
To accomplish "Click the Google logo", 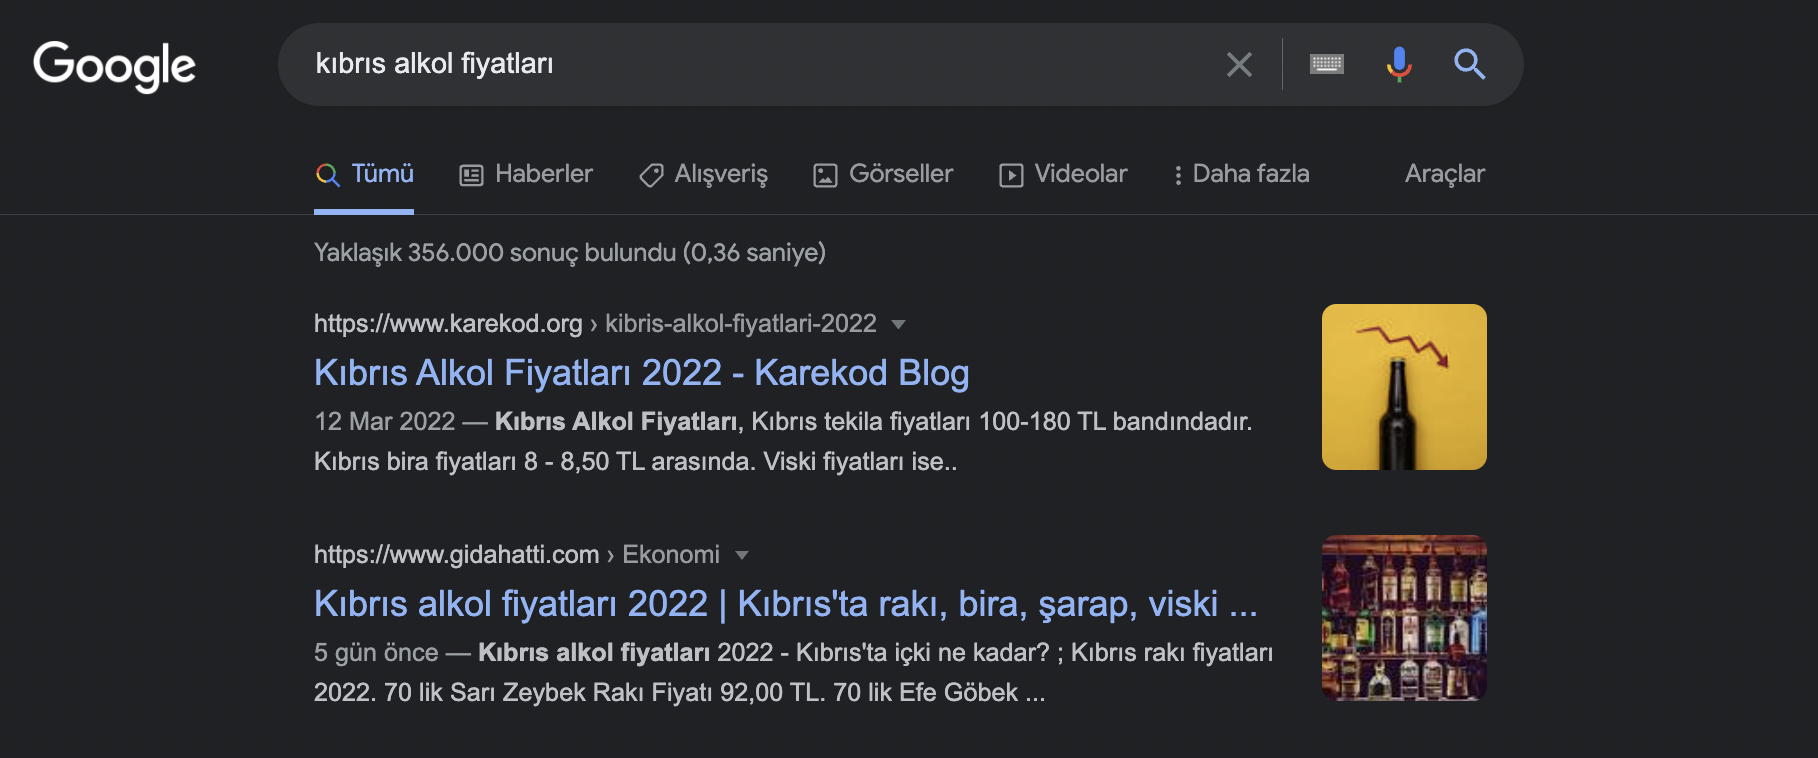I will (114, 66).
